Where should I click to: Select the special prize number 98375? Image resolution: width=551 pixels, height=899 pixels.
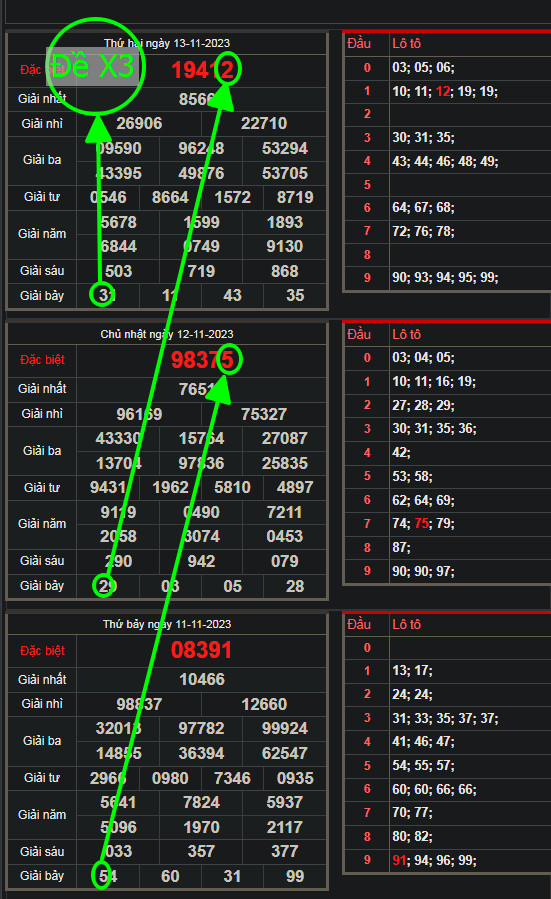pyautogui.click(x=202, y=360)
